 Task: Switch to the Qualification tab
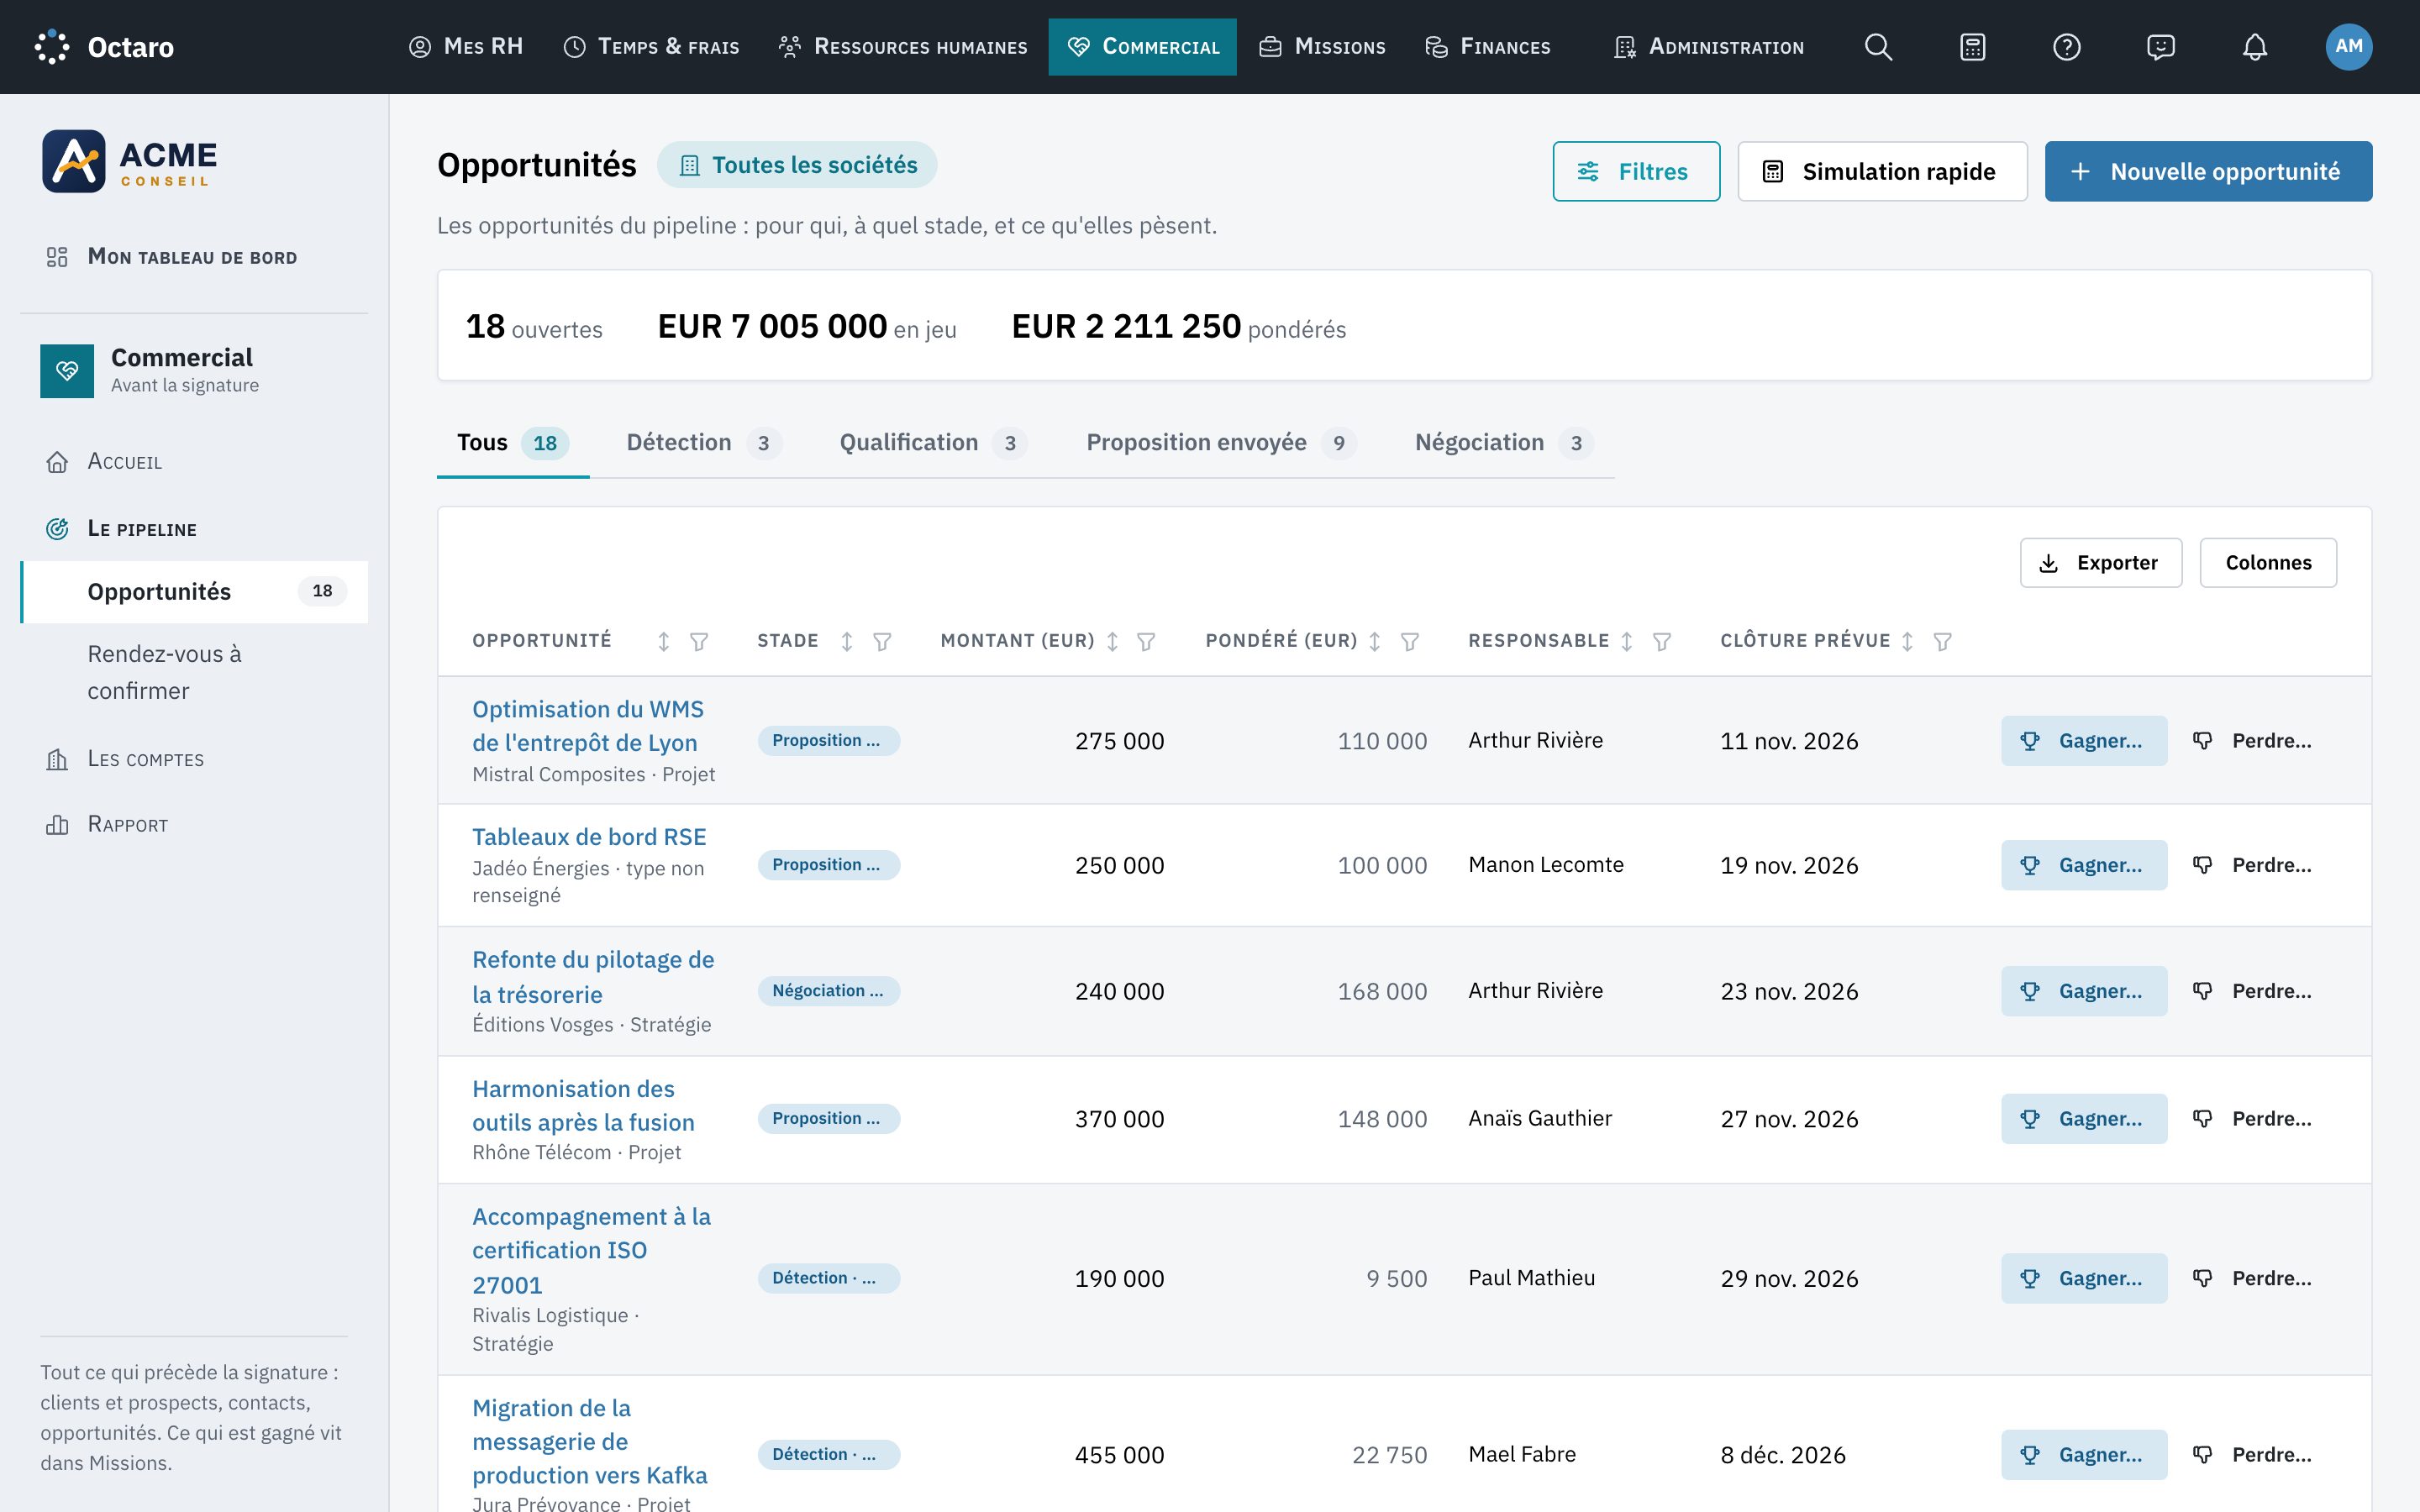click(933, 443)
